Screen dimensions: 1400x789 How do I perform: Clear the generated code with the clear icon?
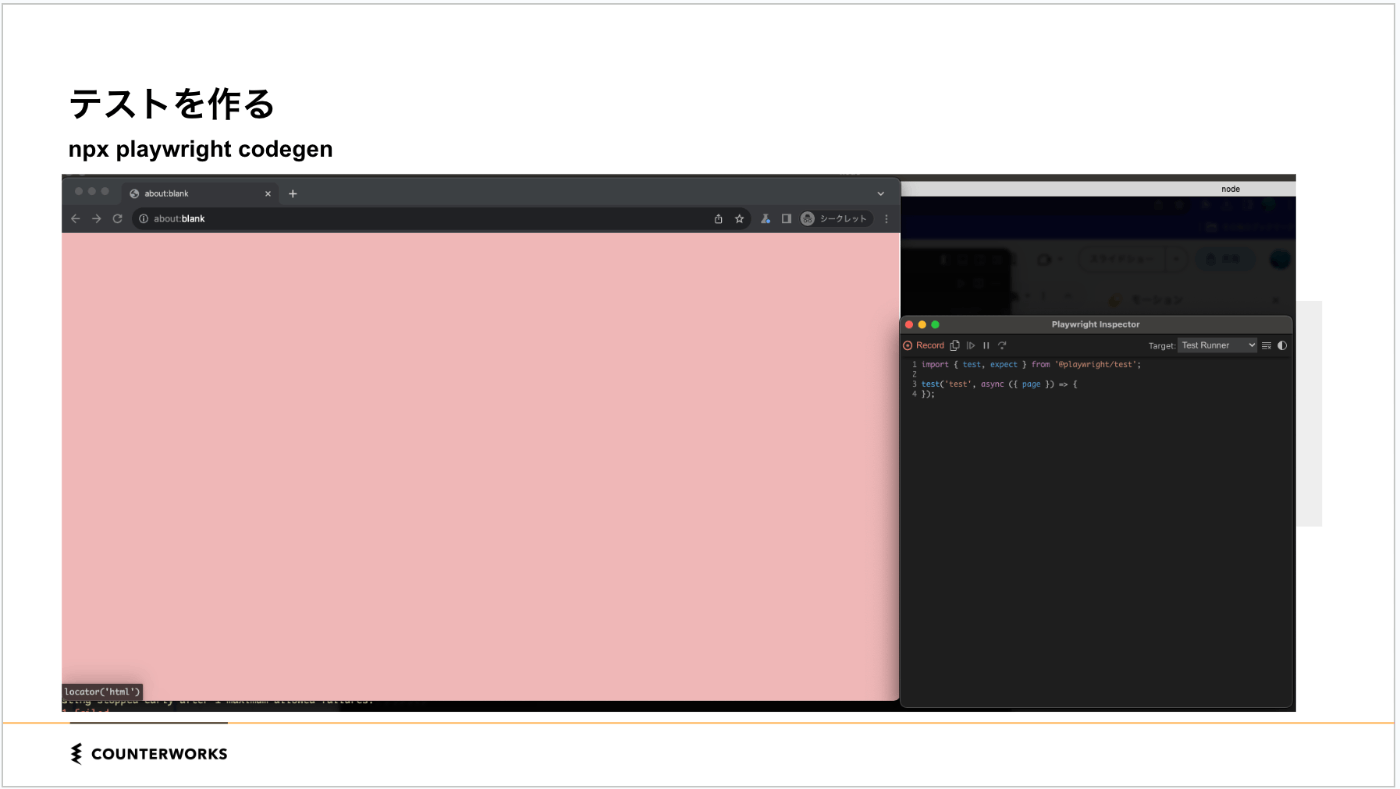pos(1266,345)
